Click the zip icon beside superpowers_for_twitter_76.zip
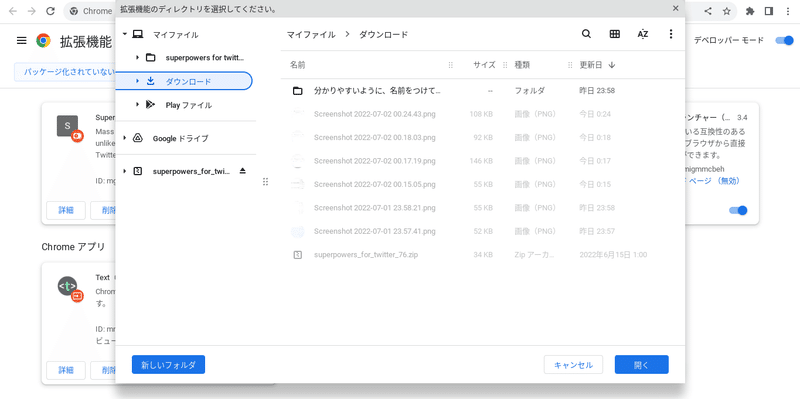The image size is (800, 399). click(x=298, y=254)
